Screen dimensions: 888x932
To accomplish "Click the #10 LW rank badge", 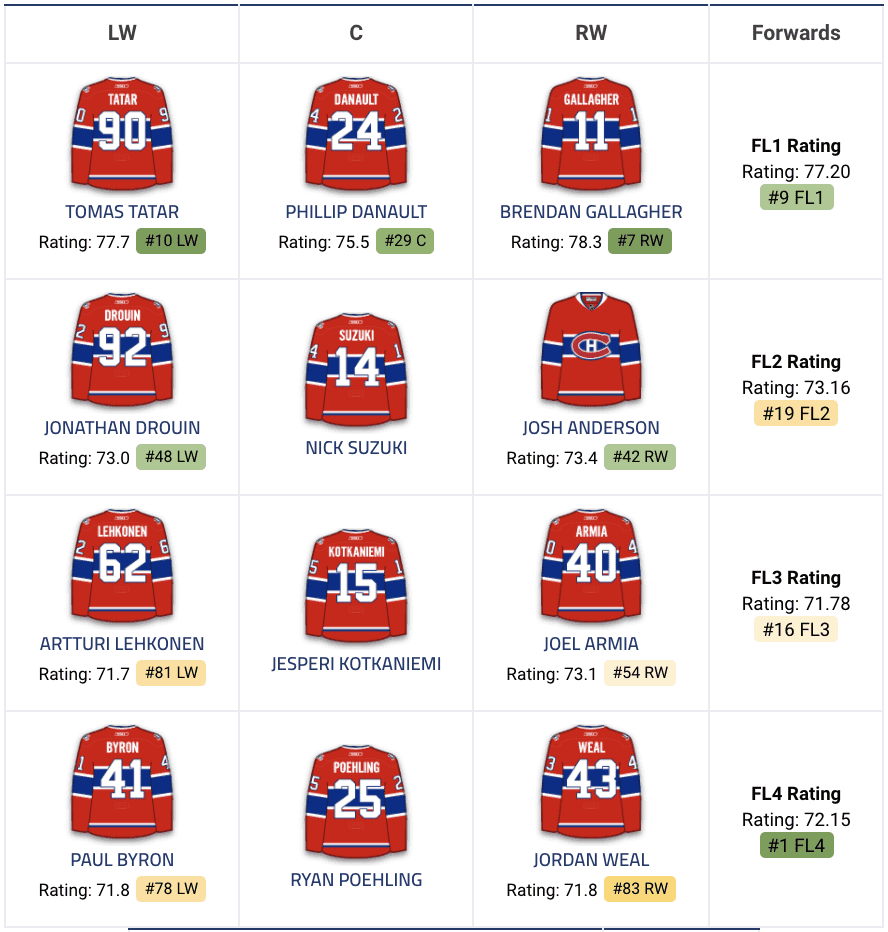I will [171, 241].
